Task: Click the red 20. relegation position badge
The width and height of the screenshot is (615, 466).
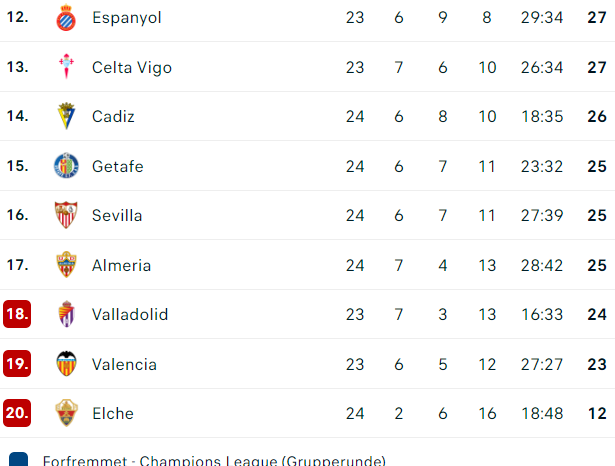Action: coord(17,413)
